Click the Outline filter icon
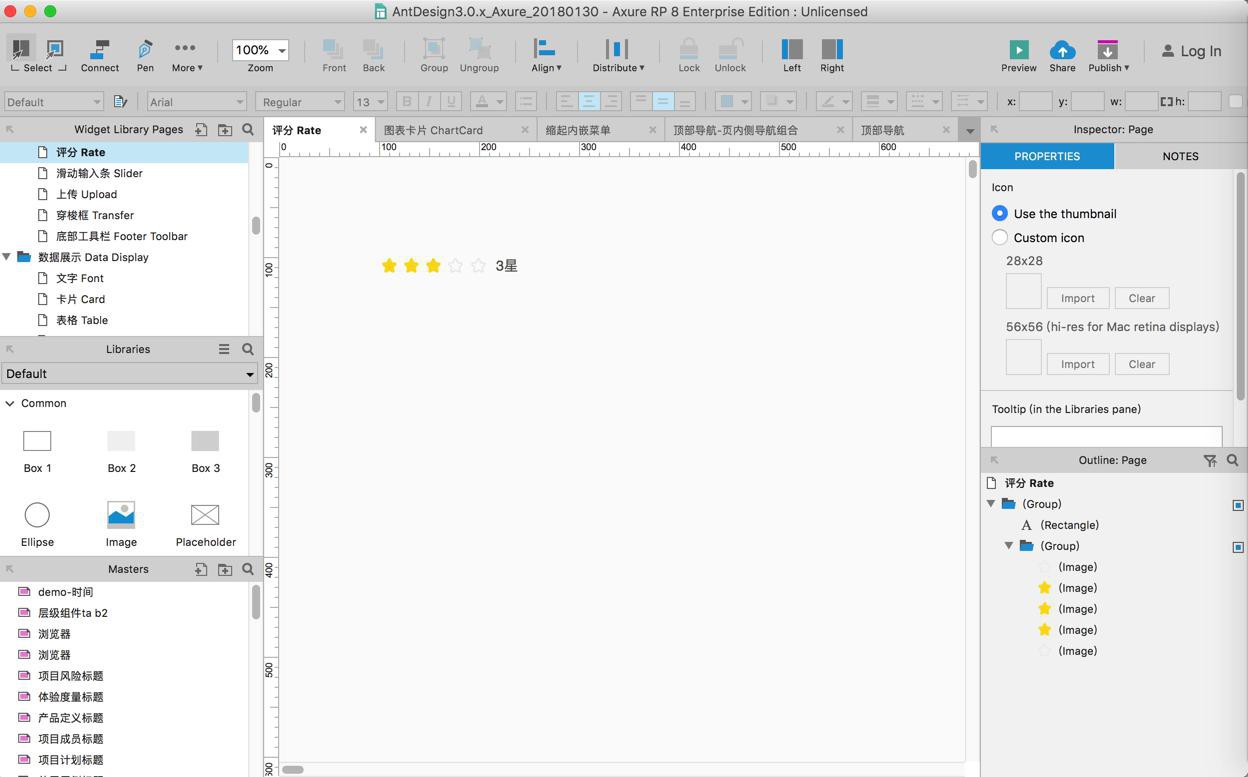Image resolution: width=1248 pixels, height=777 pixels. click(x=1210, y=460)
